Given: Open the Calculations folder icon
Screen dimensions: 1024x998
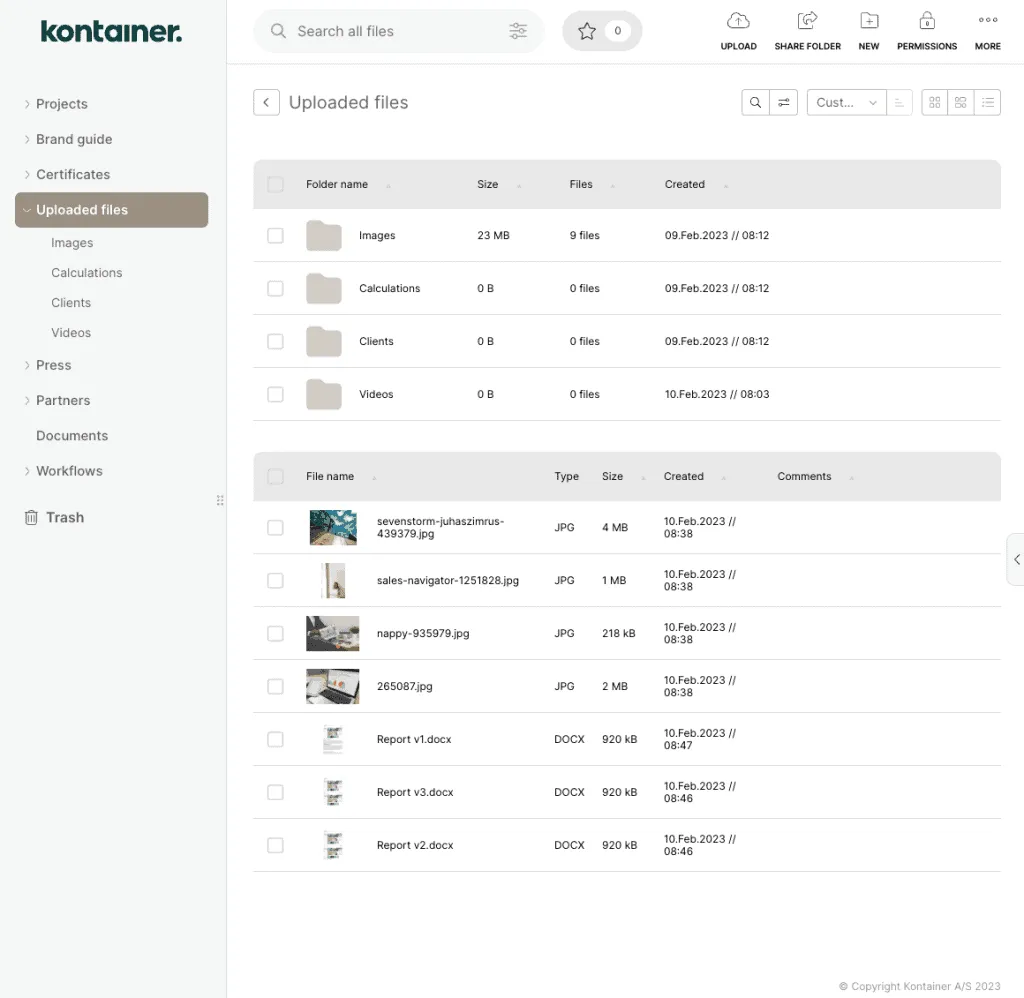Looking at the screenshot, I should point(324,289).
